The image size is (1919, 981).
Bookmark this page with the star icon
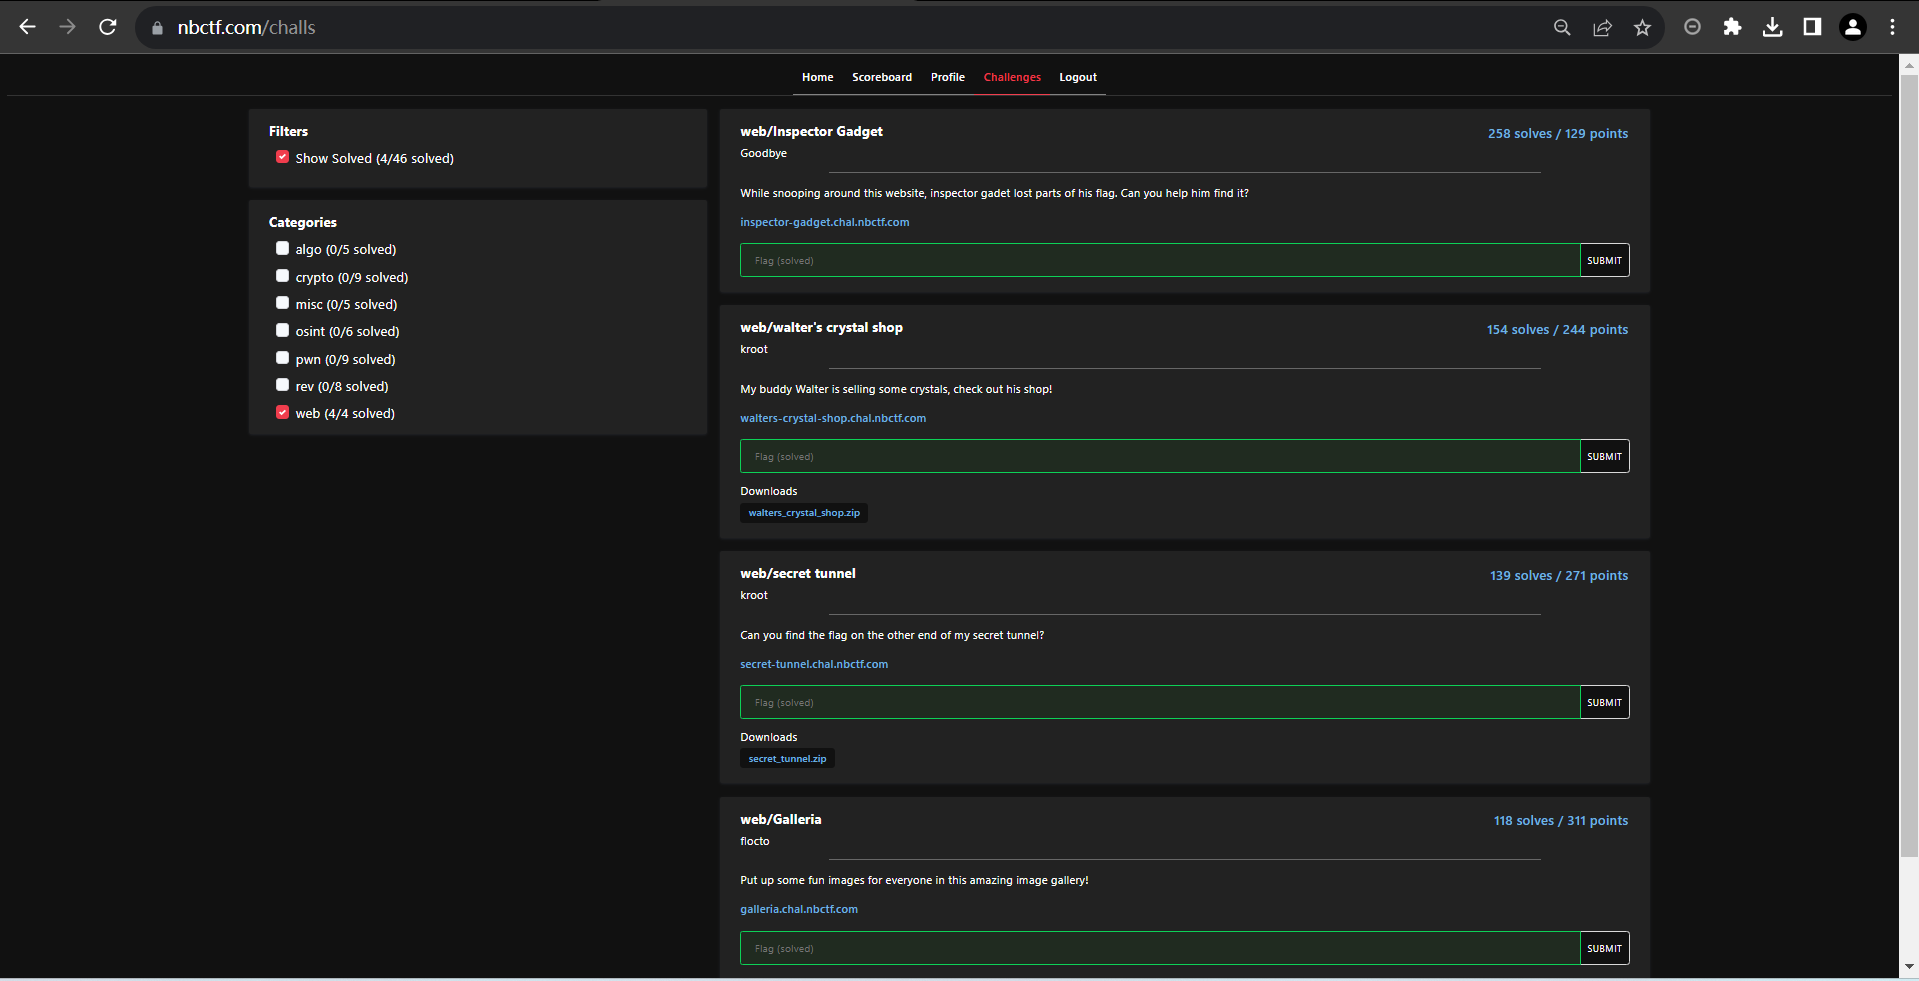tap(1642, 28)
